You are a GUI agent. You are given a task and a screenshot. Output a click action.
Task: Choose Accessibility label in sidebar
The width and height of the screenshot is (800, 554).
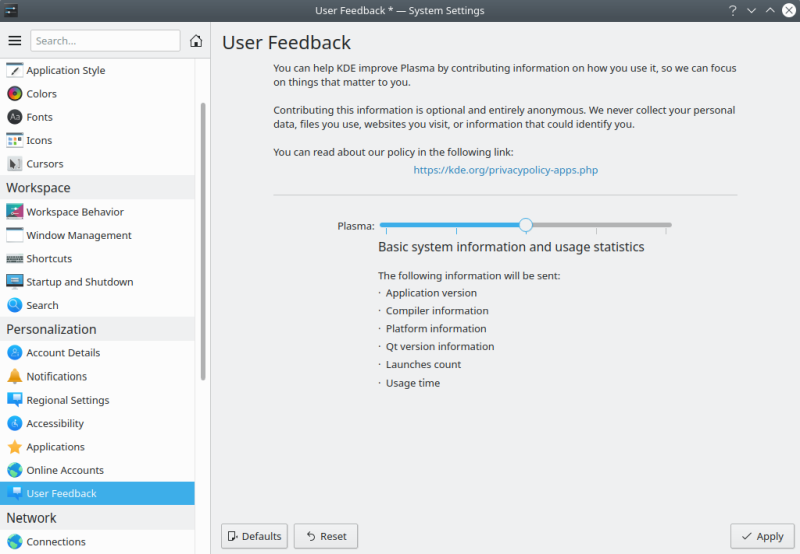point(55,423)
